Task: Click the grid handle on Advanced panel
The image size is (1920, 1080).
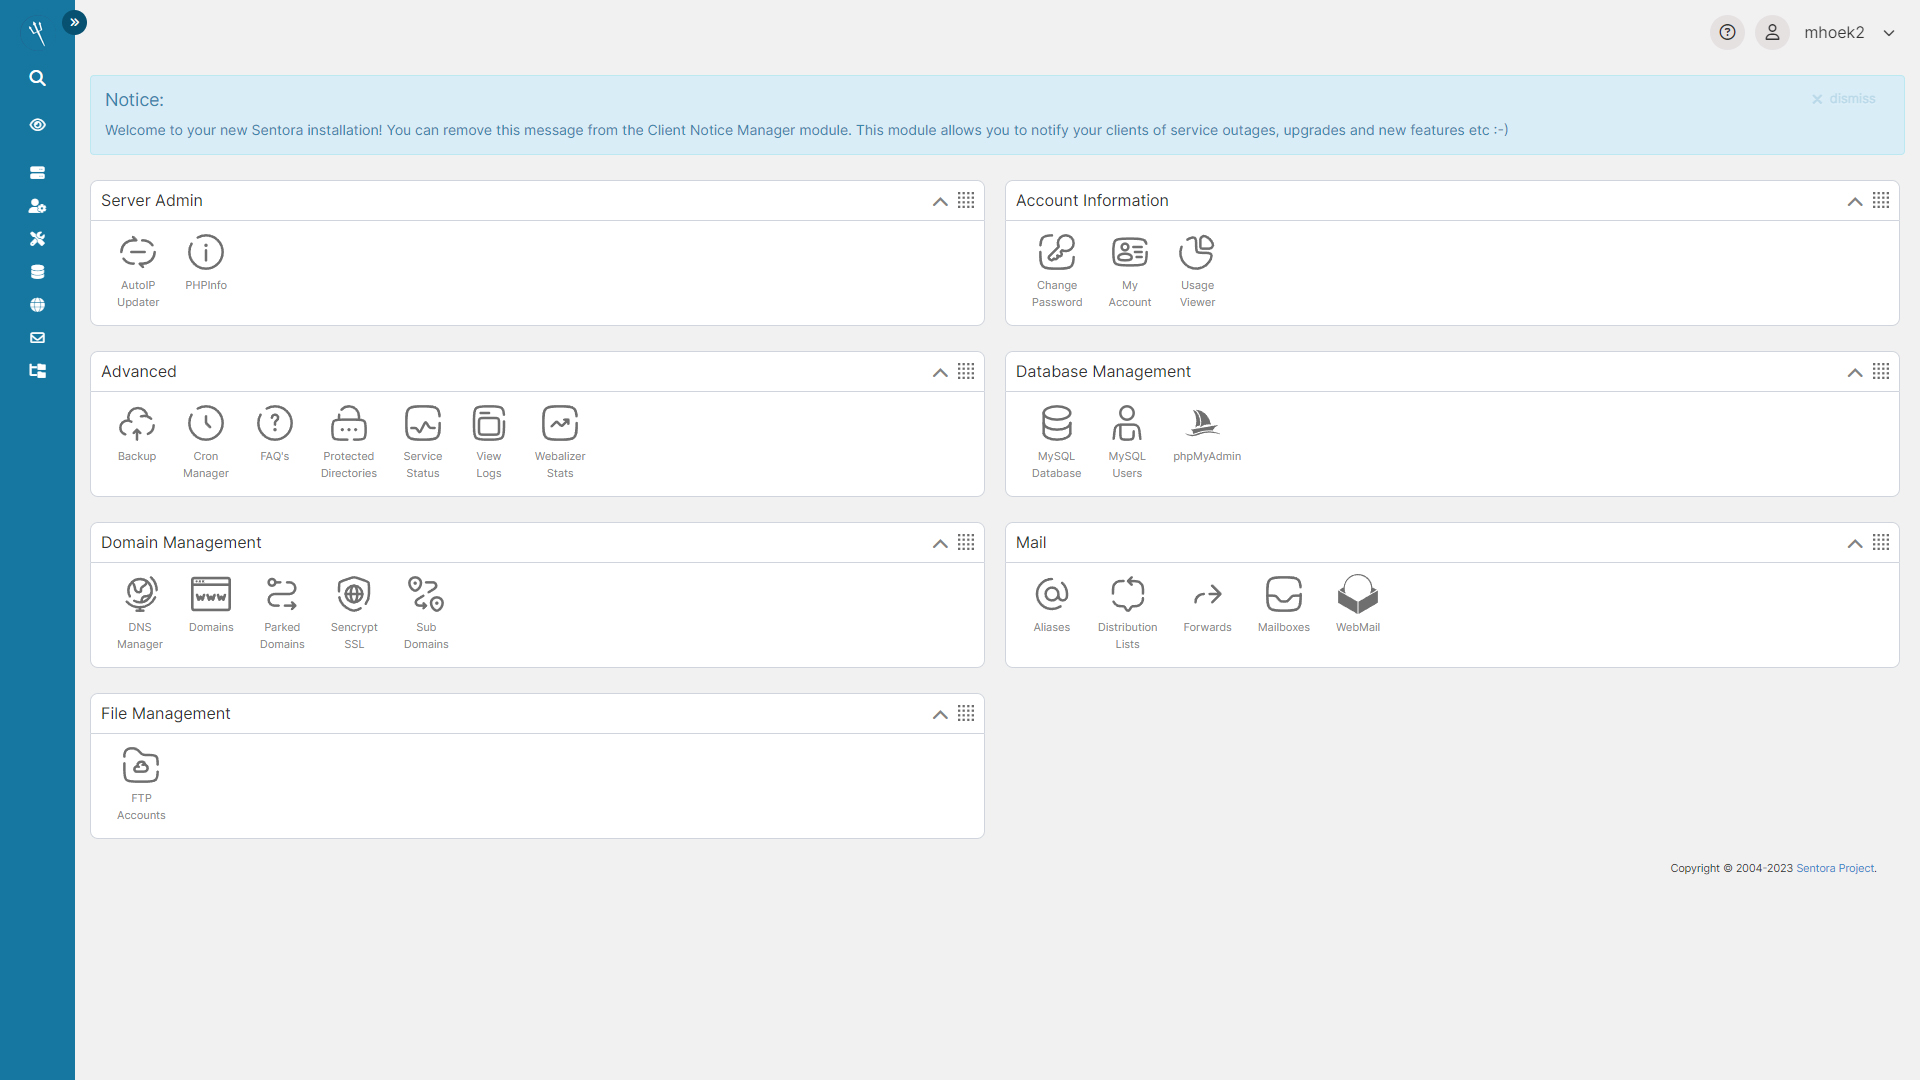Action: click(966, 371)
